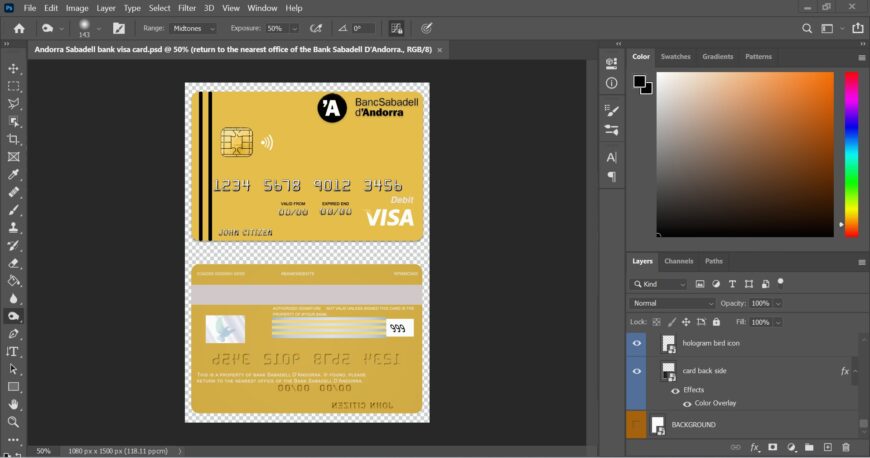870x458 pixels.
Task: Open the Normal blend mode dropdown
Action: (x=672, y=303)
